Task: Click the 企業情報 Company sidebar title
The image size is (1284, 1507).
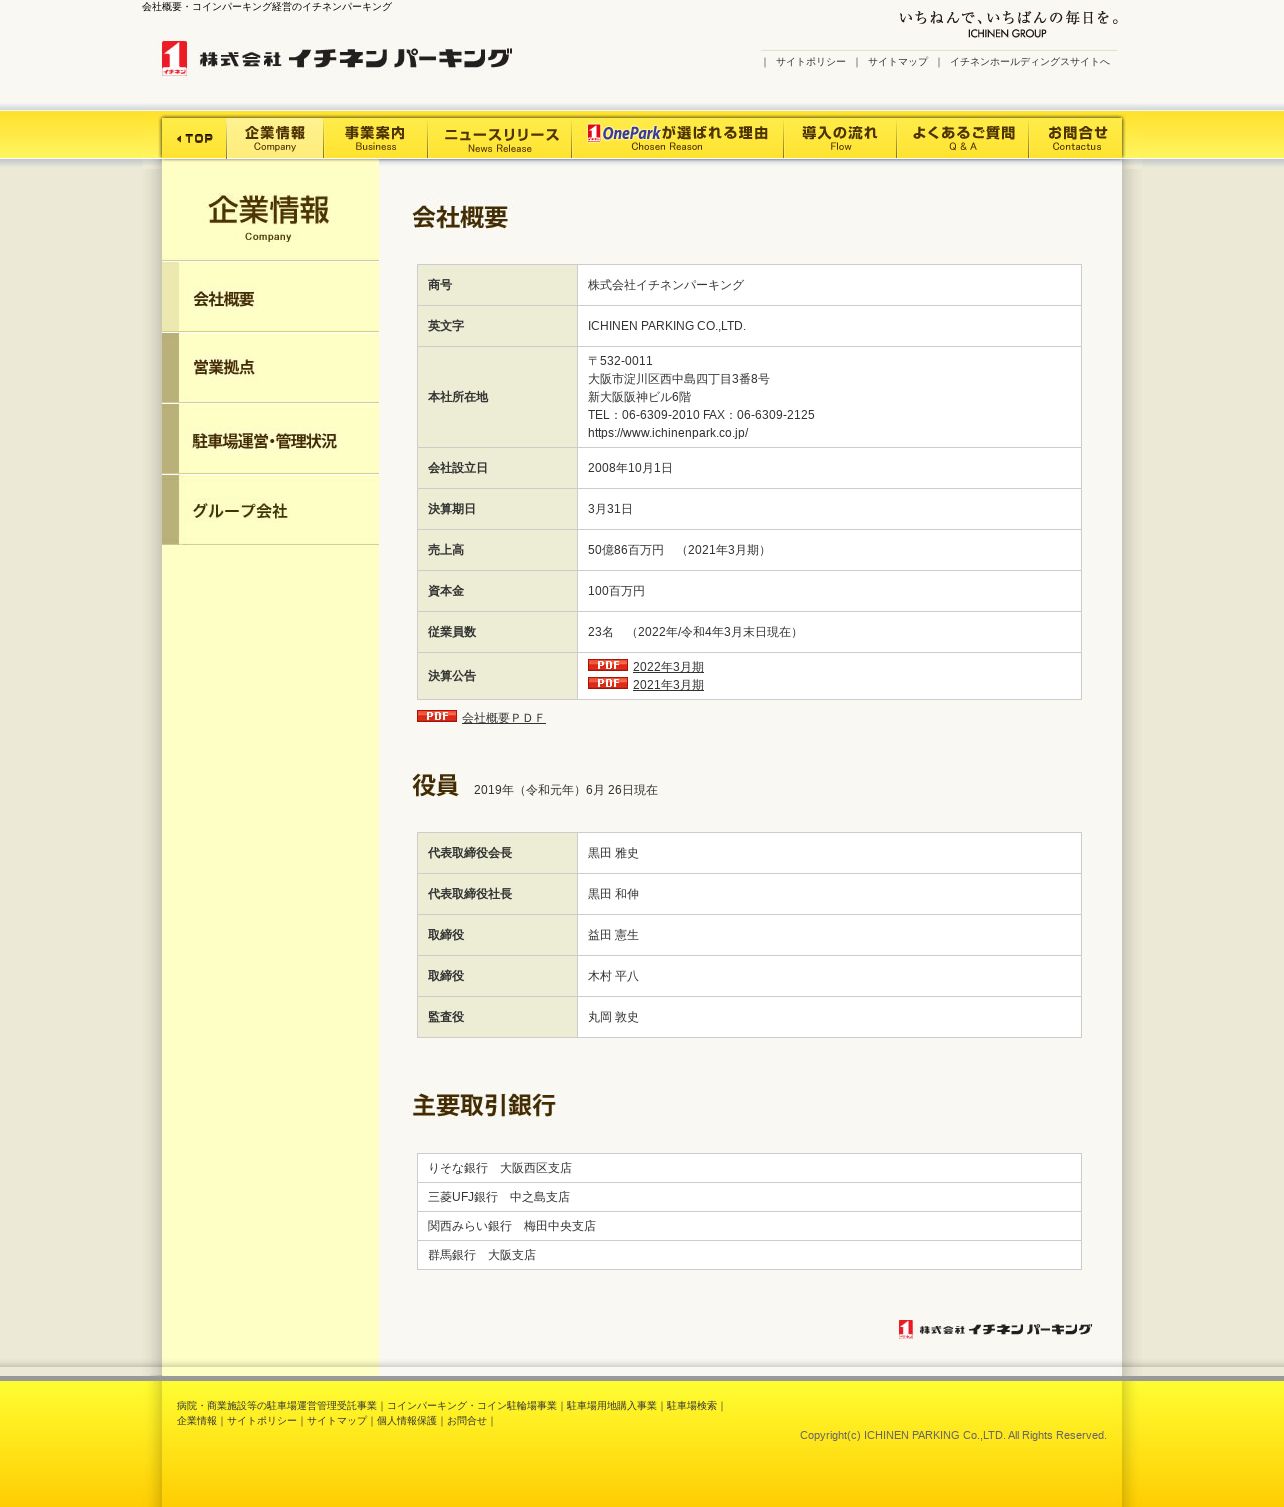Action: coord(268,218)
